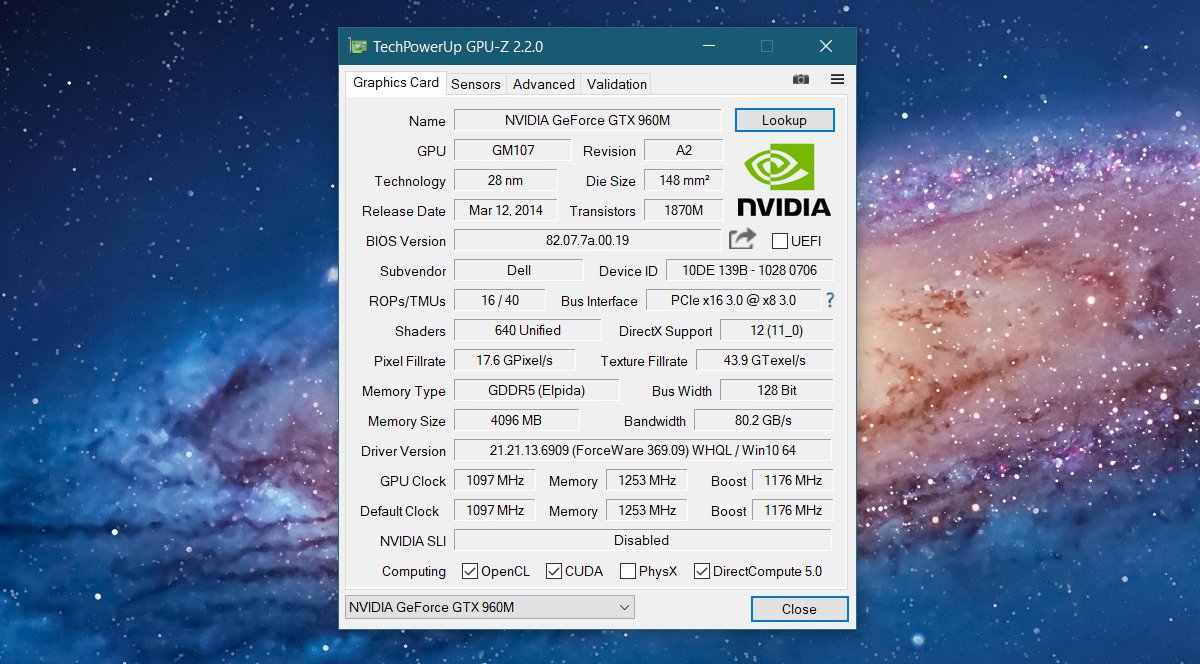
Task: Toggle the CUDA checkbox
Action: 553,571
